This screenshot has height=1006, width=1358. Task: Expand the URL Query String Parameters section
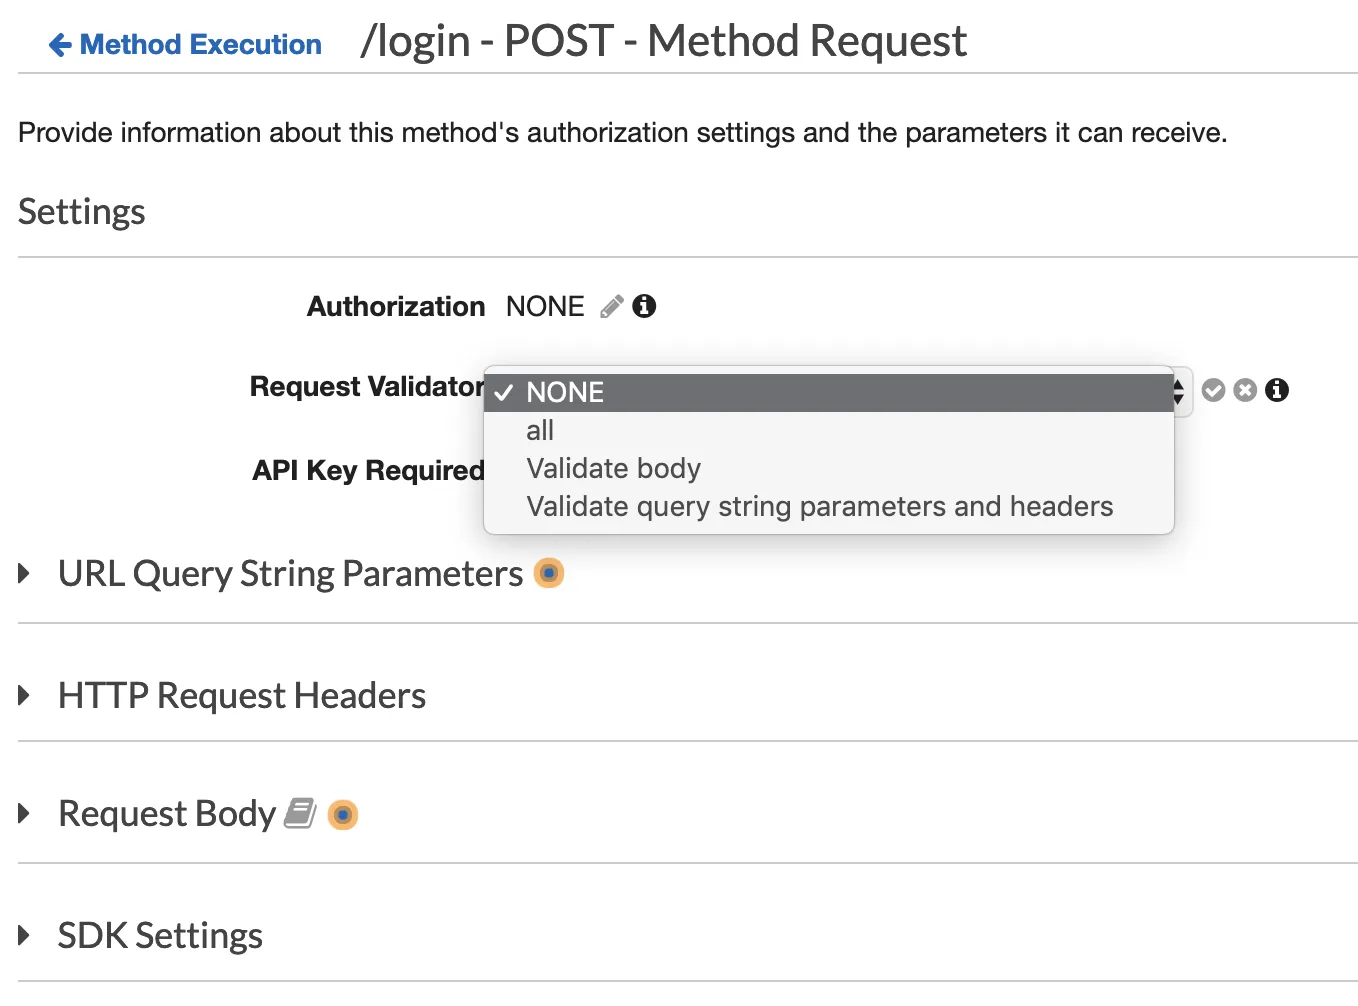(x=25, y=574)
